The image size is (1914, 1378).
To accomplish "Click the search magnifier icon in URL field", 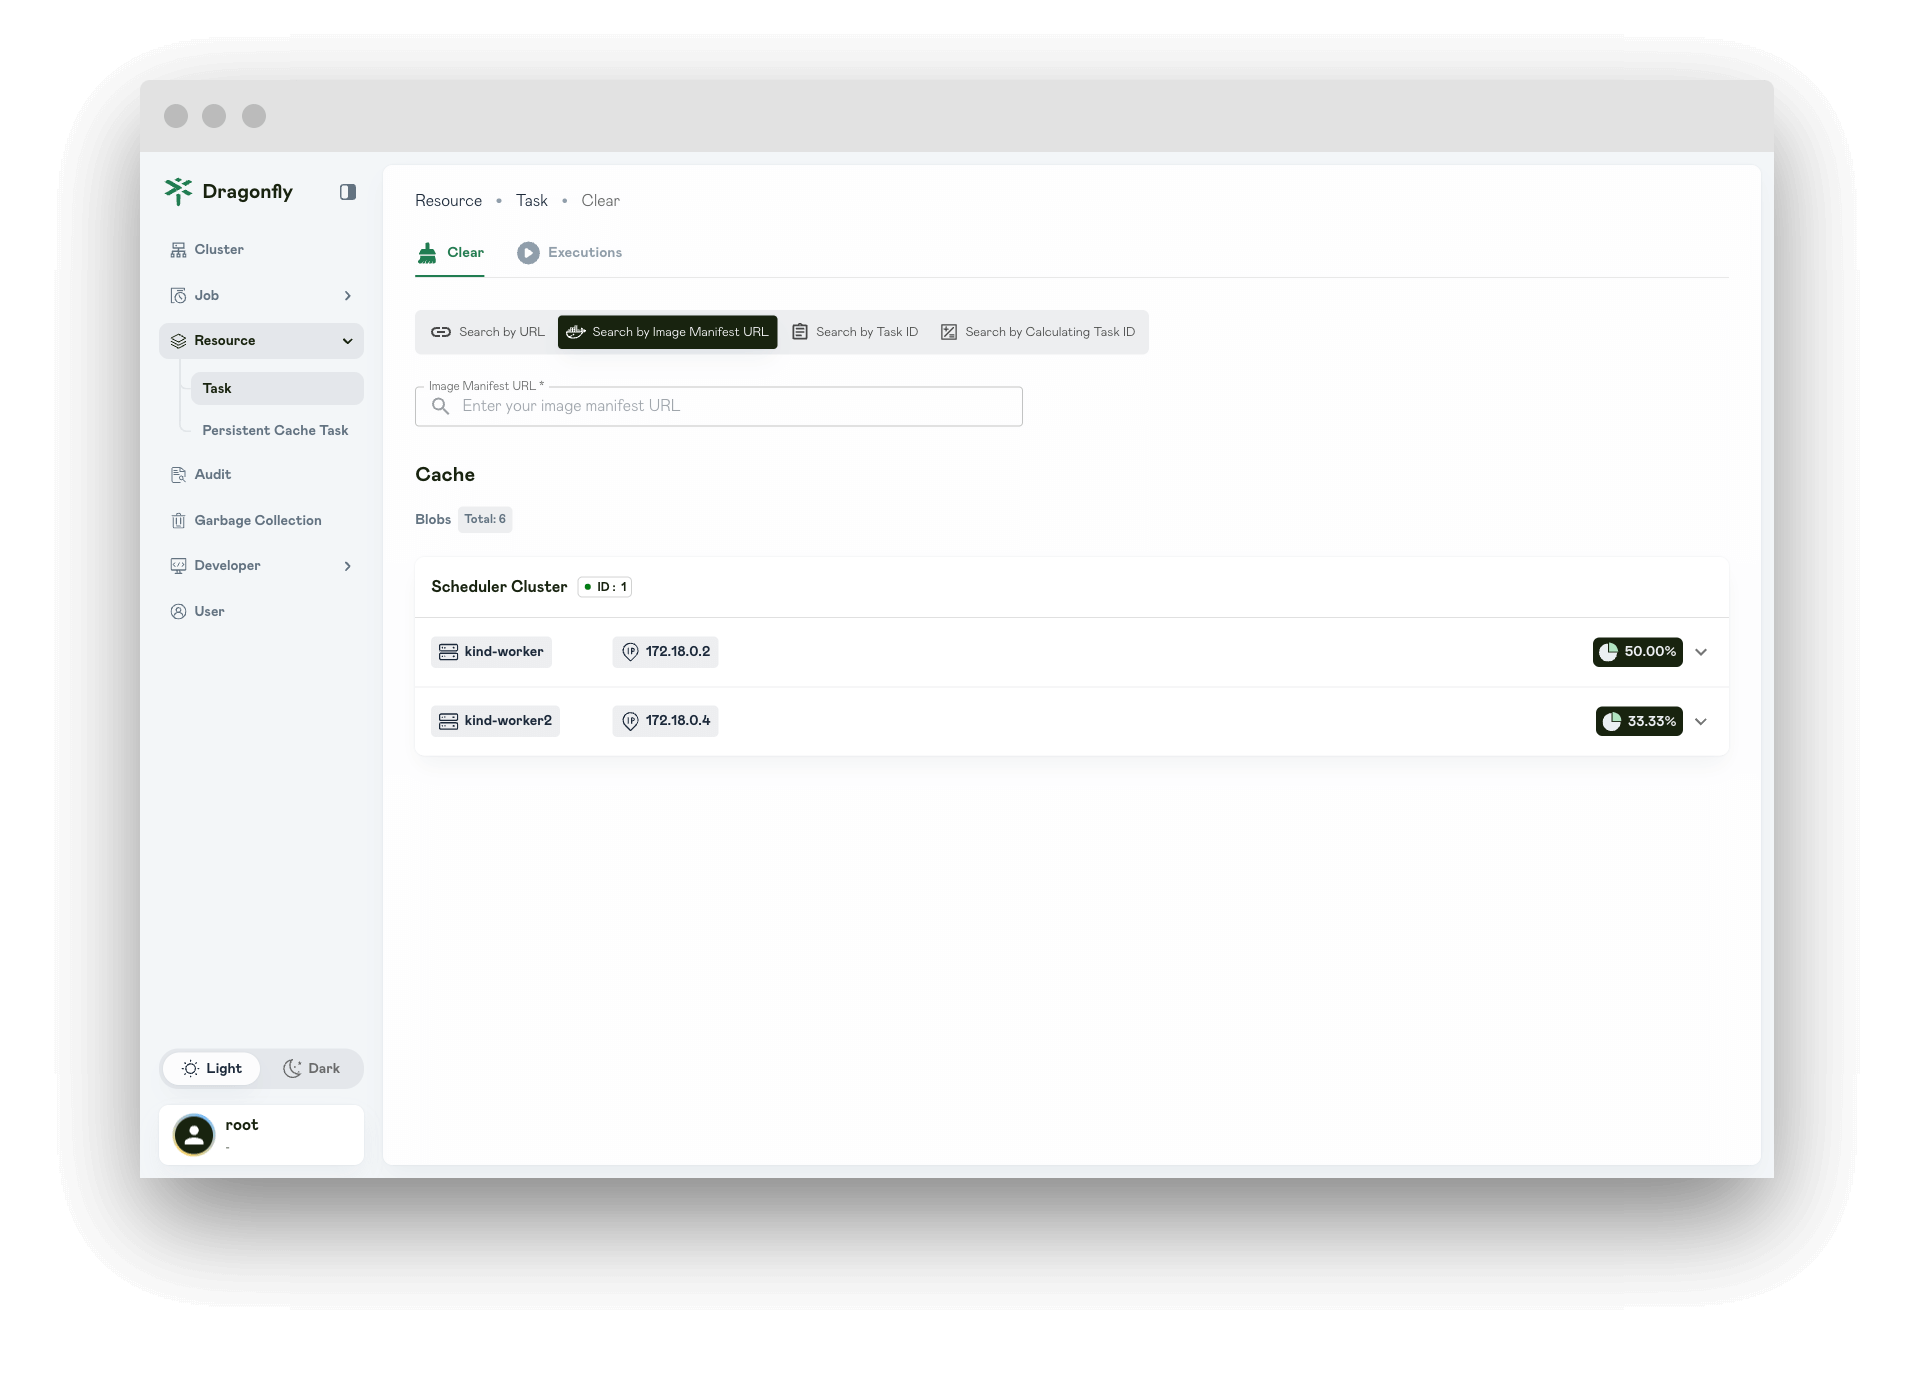I will point(441,406).
